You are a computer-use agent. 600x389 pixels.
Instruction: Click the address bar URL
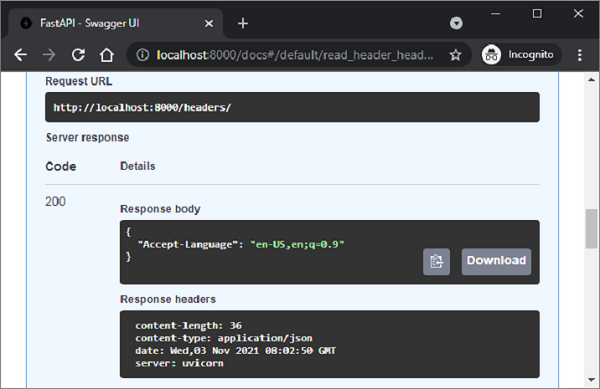[x=295, y=55]
